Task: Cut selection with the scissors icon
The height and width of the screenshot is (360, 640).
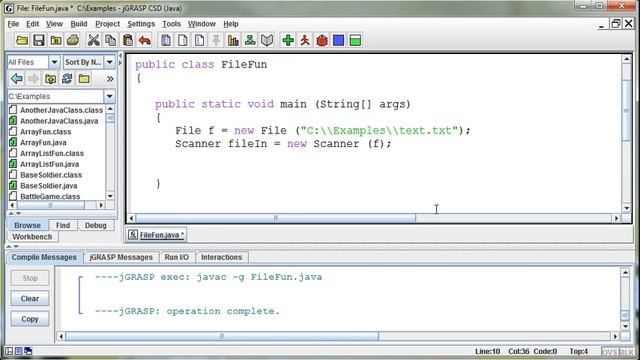Action: (93, 40)
